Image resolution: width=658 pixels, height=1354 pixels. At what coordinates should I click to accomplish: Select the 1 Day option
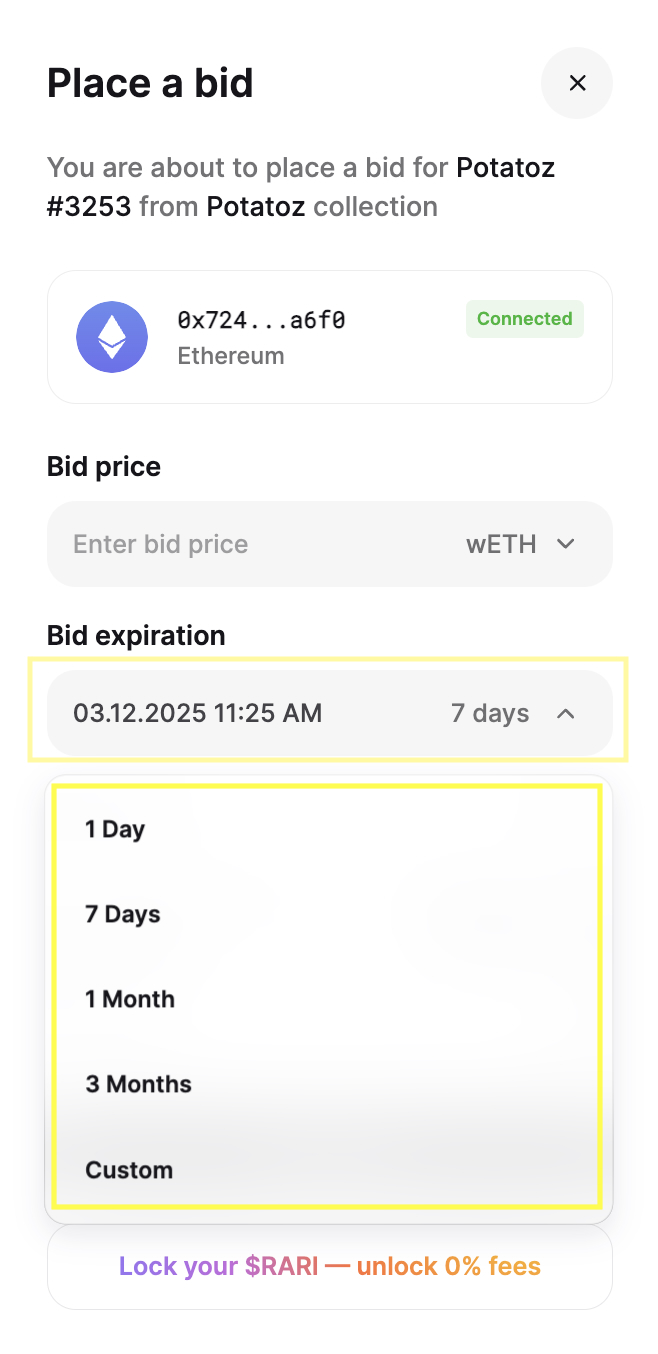click(x=329, y=829)
